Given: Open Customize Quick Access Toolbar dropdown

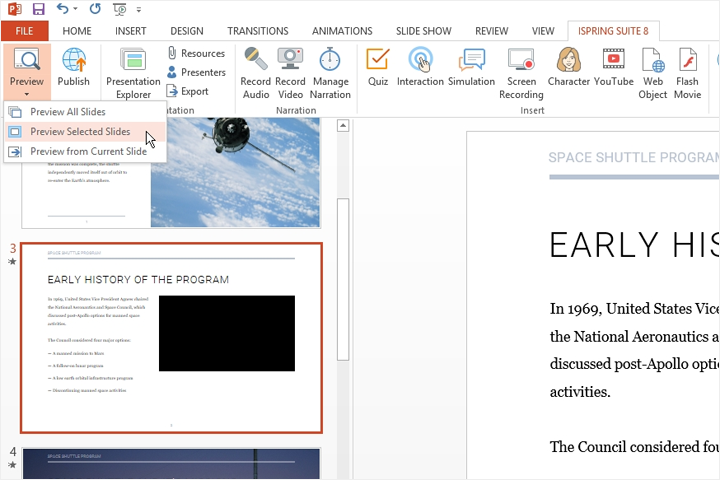Looking at the screenshot, I should (x=139, y=9).
